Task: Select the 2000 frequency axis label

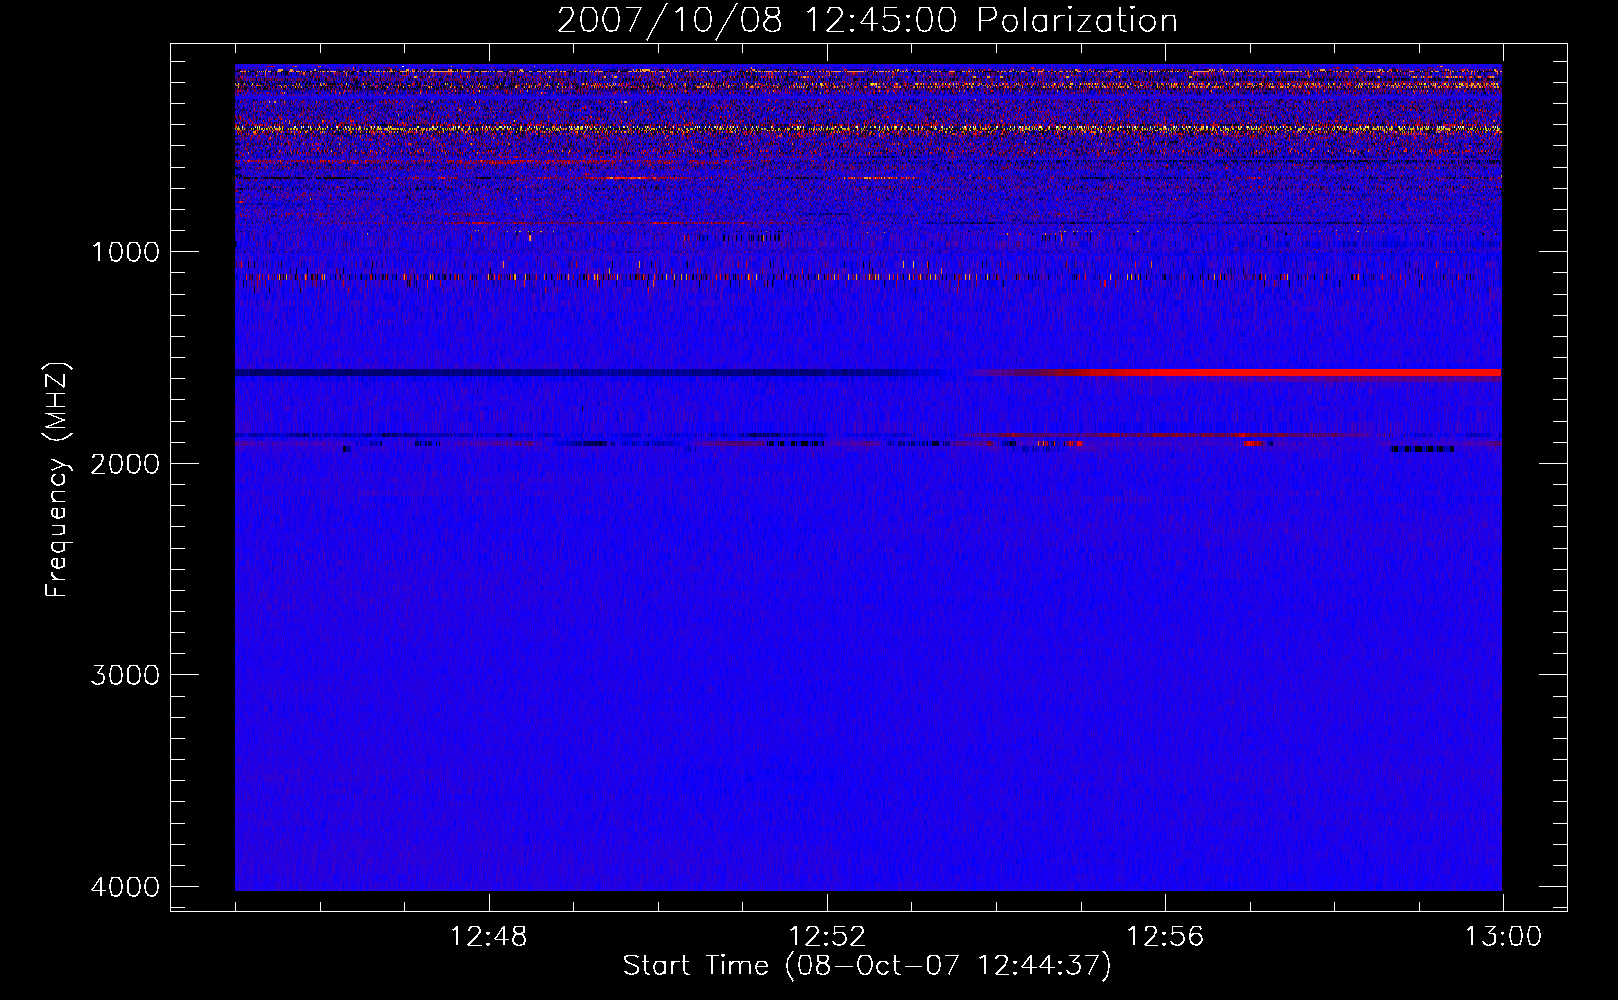Action: (125, 463)
